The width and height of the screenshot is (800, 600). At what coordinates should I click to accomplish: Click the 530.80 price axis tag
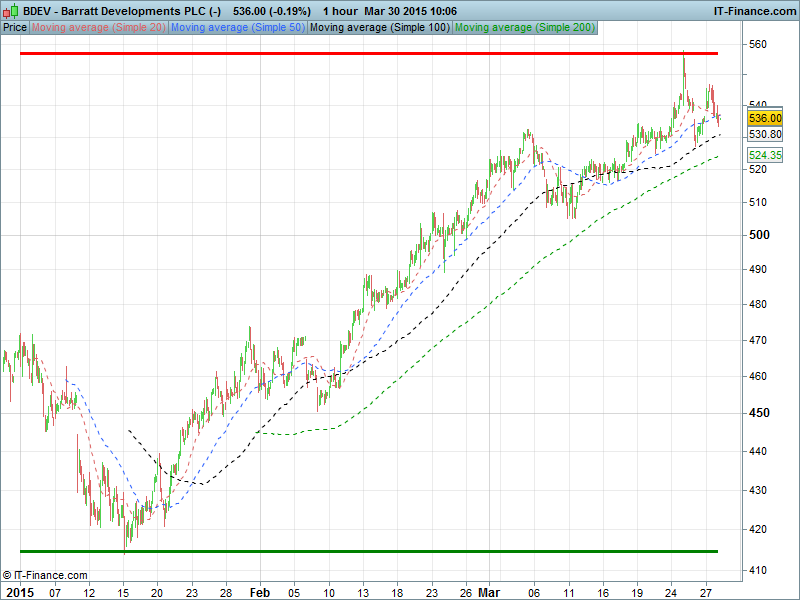click(764, 134)
